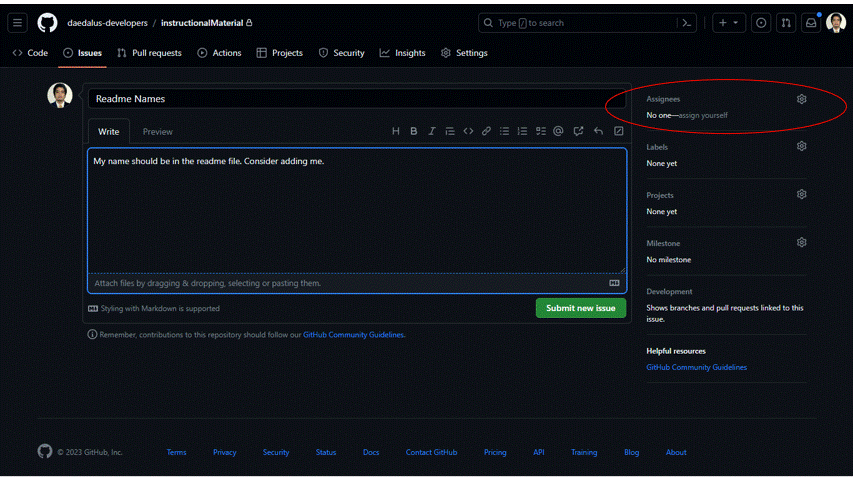853x480 pixels.
Task: Go to the Actions tab
Action: point(219,53)
